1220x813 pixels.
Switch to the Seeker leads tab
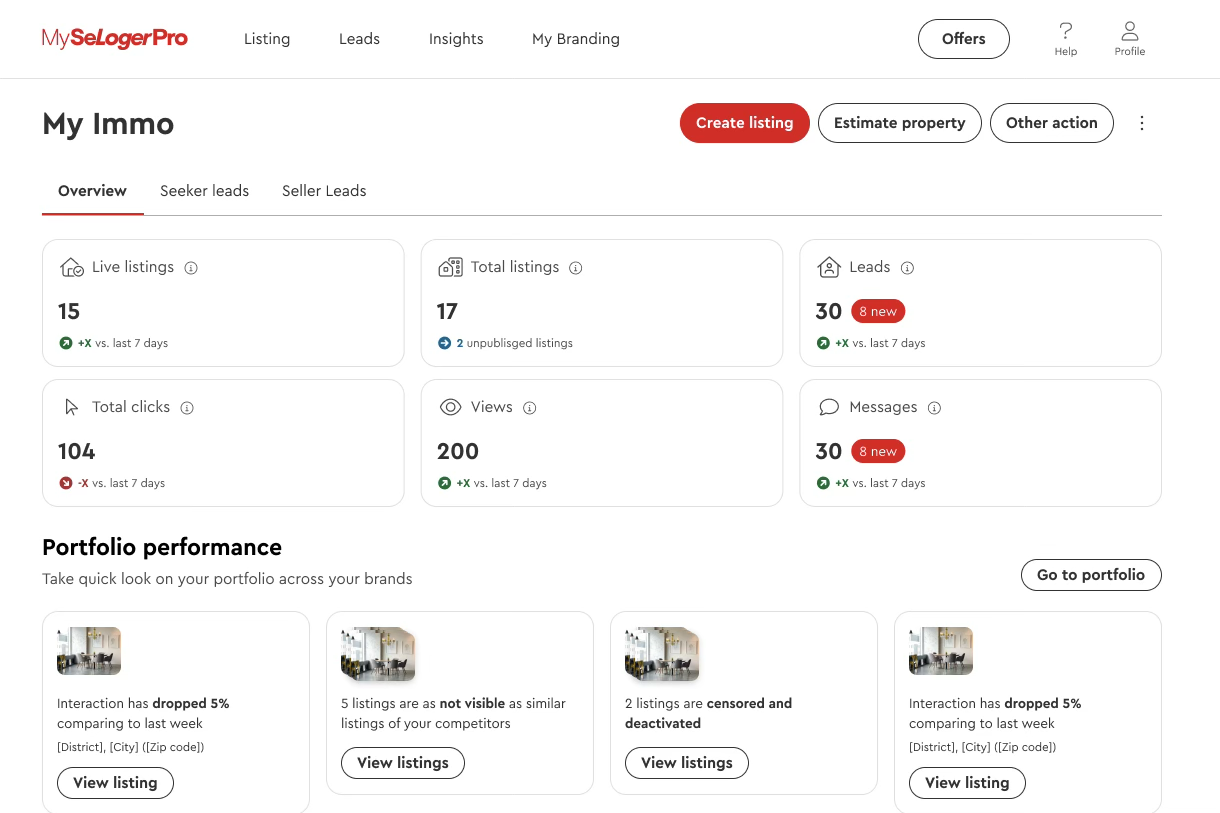[204, 191]
